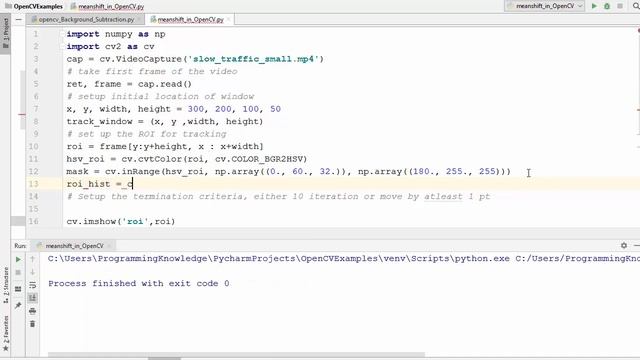The width and height of the screenshot is (640, 360).
Task: Click error indicator at top of editor scrollbar
Action: [638, 30]
